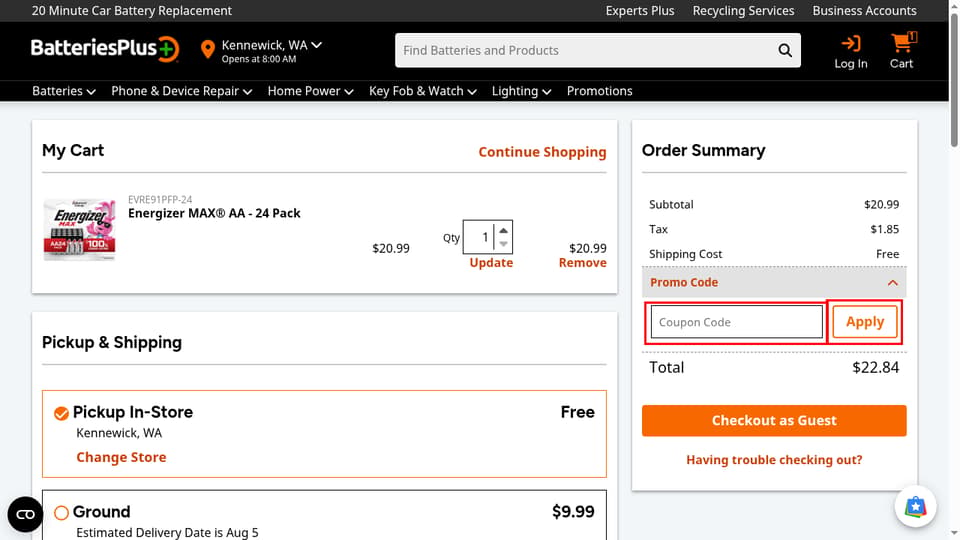Focus Find Batteries and Products search
This screenshot has width=960, height=540.
coord(585,50)
